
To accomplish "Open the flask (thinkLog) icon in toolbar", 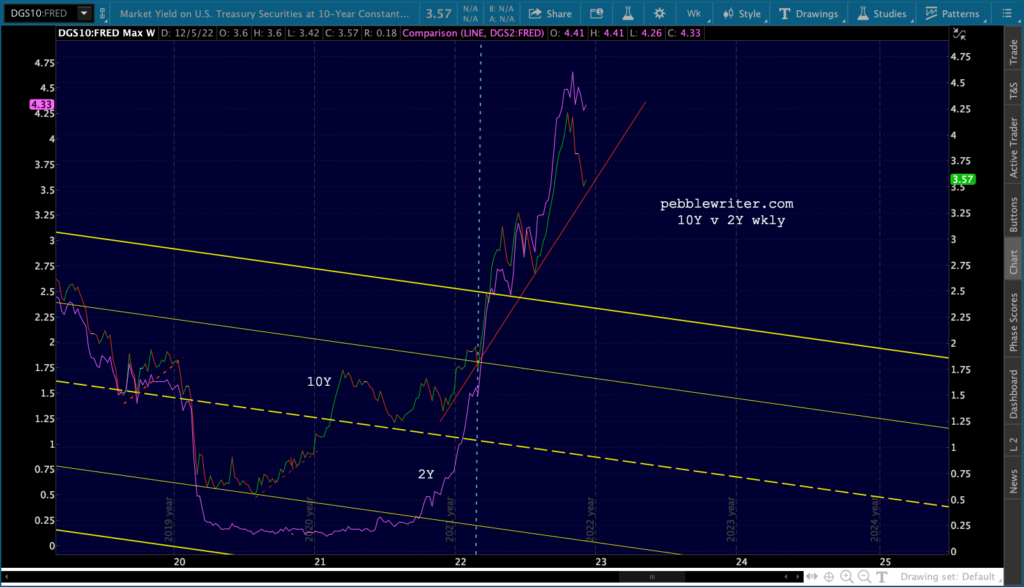I will (x=628, y=13).
